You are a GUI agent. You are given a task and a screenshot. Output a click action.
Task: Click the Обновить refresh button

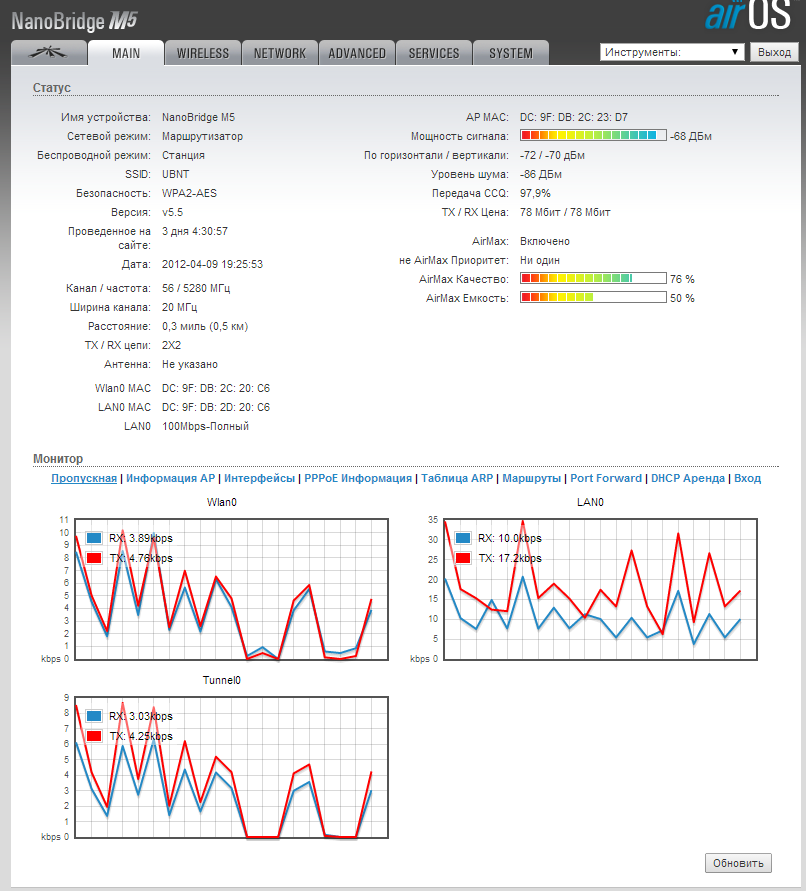tap(738, 863)
